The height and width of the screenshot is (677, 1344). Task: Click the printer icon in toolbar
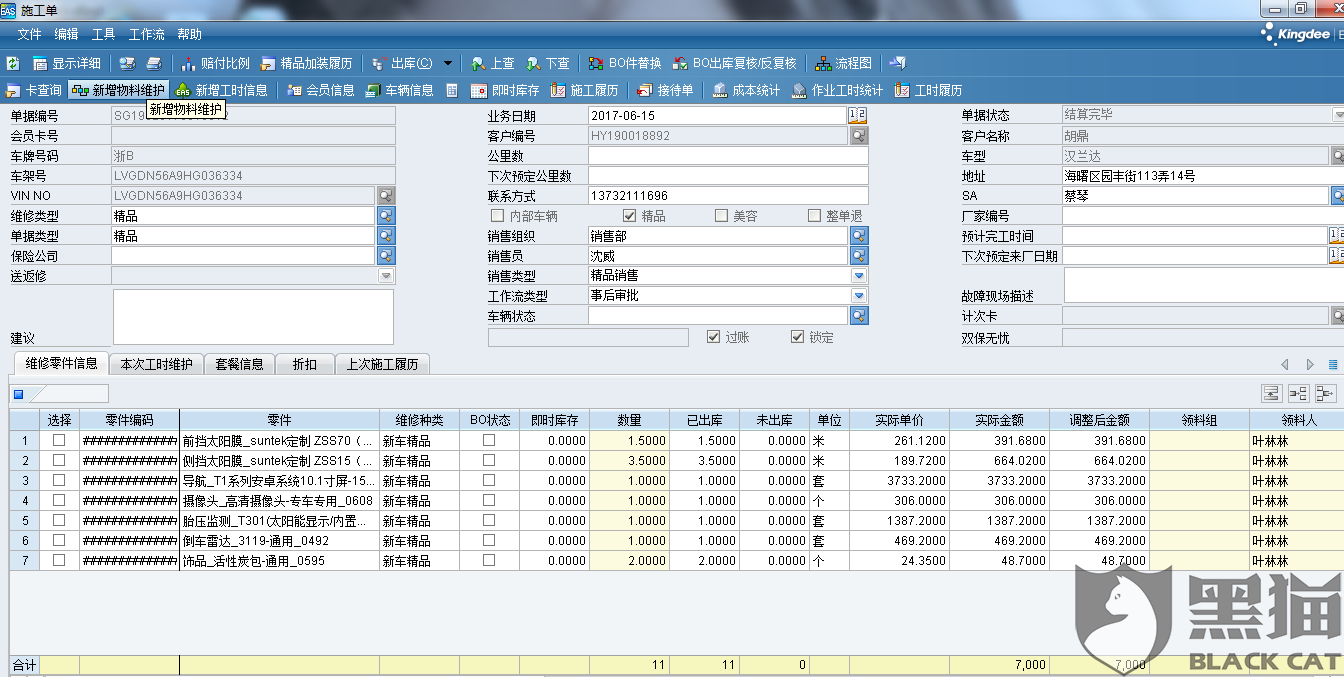[x=154, y=63]
